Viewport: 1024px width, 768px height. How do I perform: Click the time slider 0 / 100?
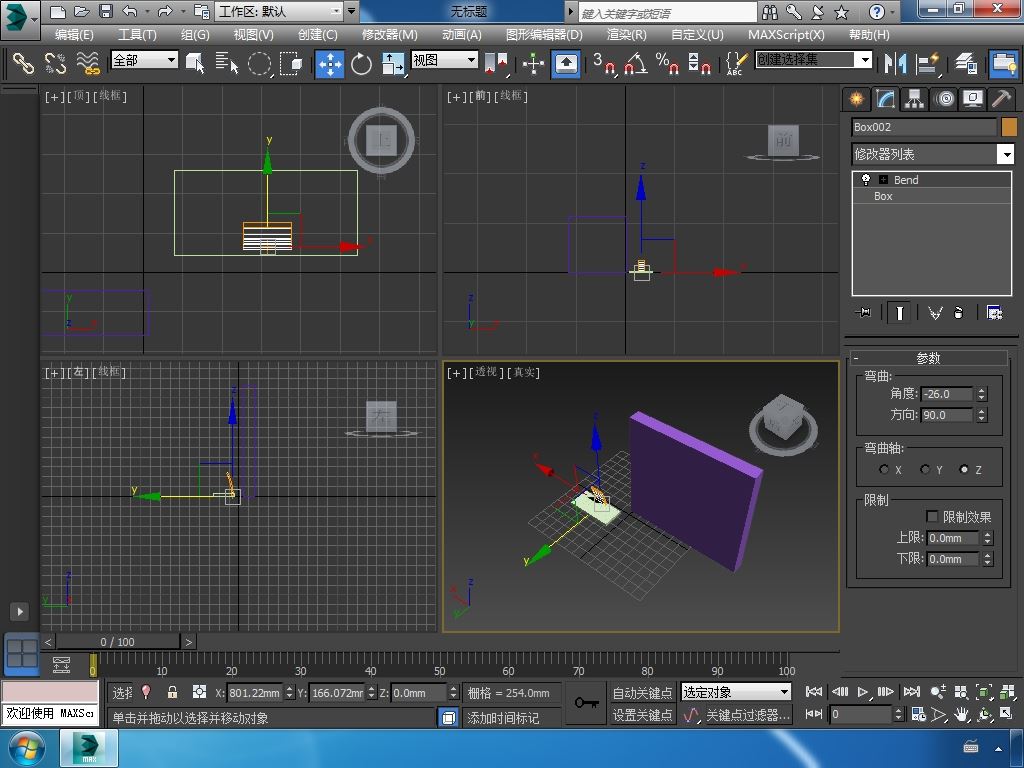click(x=118, y=642)
